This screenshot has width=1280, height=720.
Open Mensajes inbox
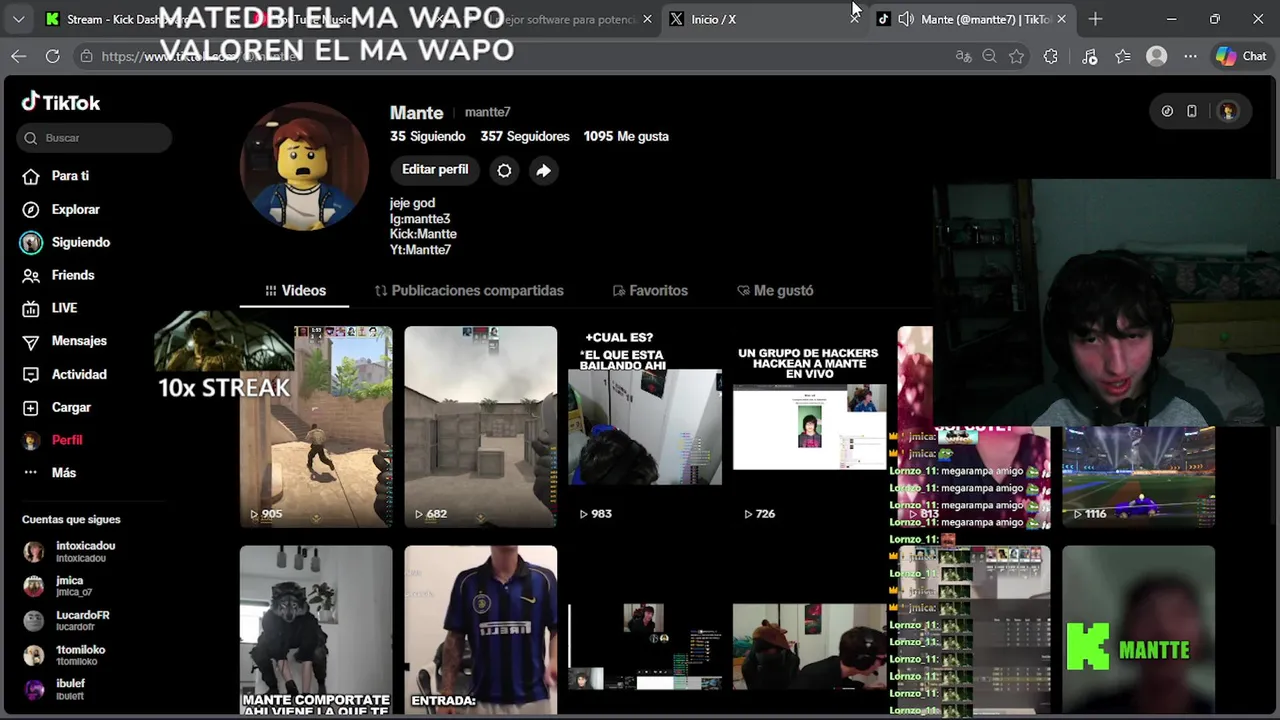pos(78,341)
